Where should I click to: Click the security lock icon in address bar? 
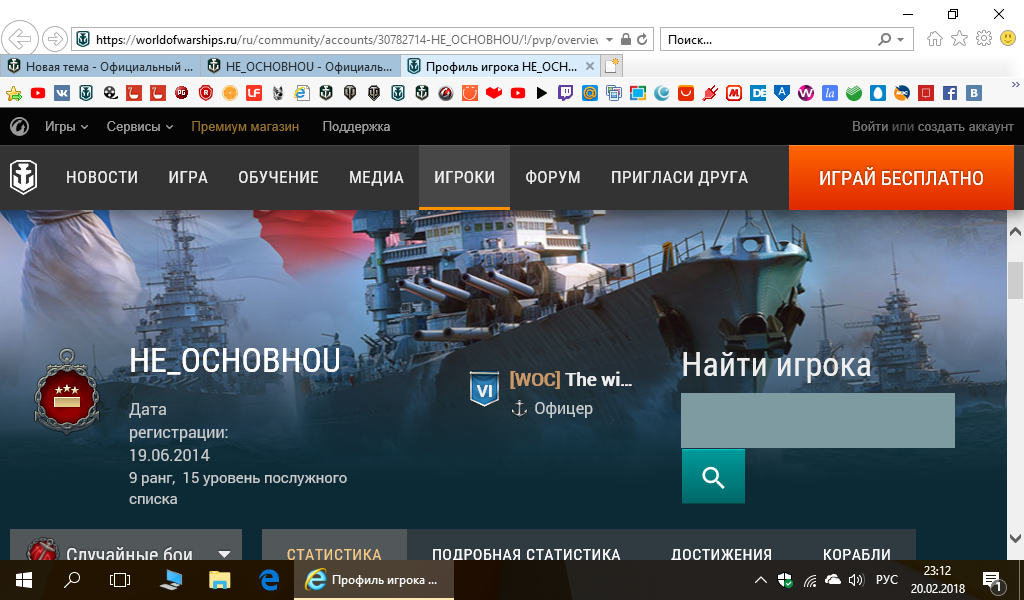(626, 39)
